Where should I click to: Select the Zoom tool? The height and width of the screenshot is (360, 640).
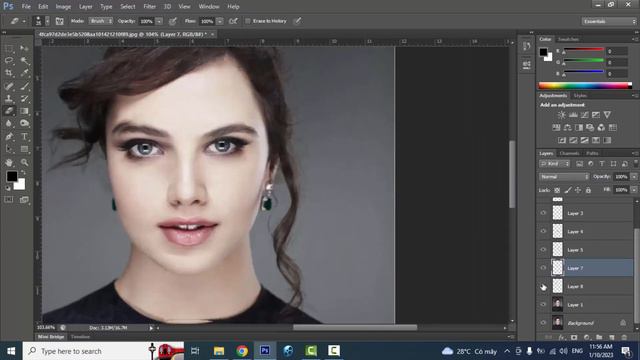[24, 162]
